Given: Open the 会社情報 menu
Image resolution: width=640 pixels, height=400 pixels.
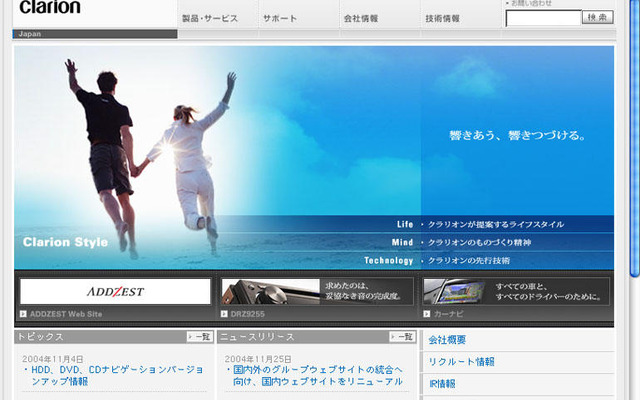Looking at the screenshot, I should tap(361, 18).
